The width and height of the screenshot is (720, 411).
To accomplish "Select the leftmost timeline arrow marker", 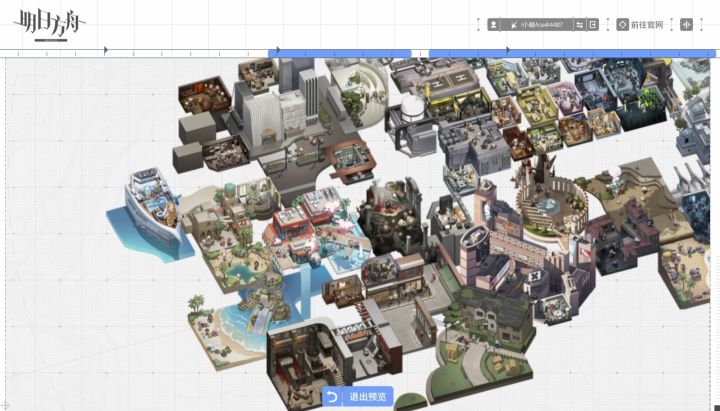I will (x=106, y=50).
